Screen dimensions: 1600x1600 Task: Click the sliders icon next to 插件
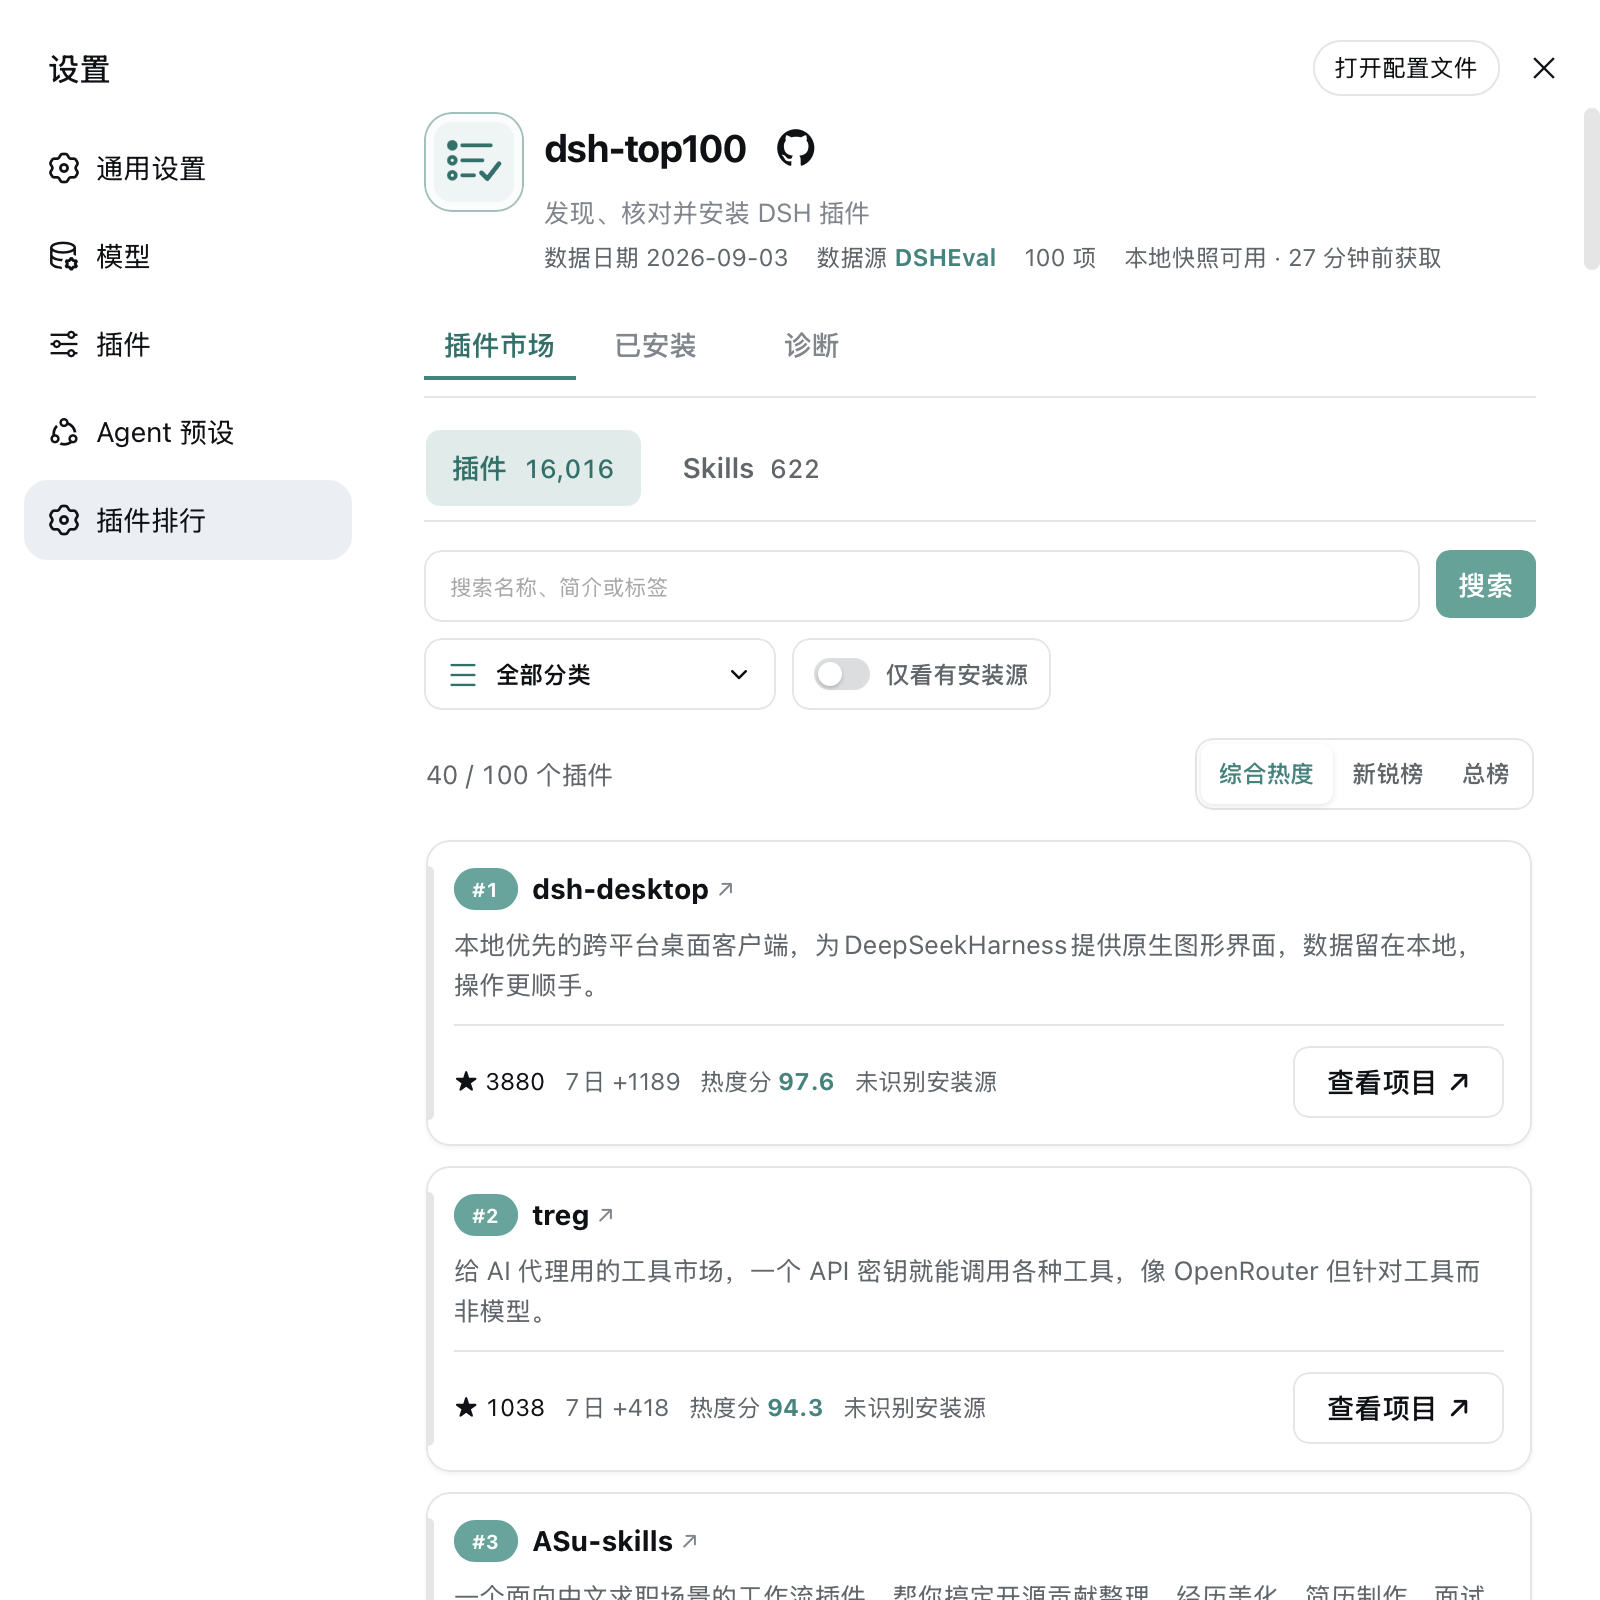[64, 344]
